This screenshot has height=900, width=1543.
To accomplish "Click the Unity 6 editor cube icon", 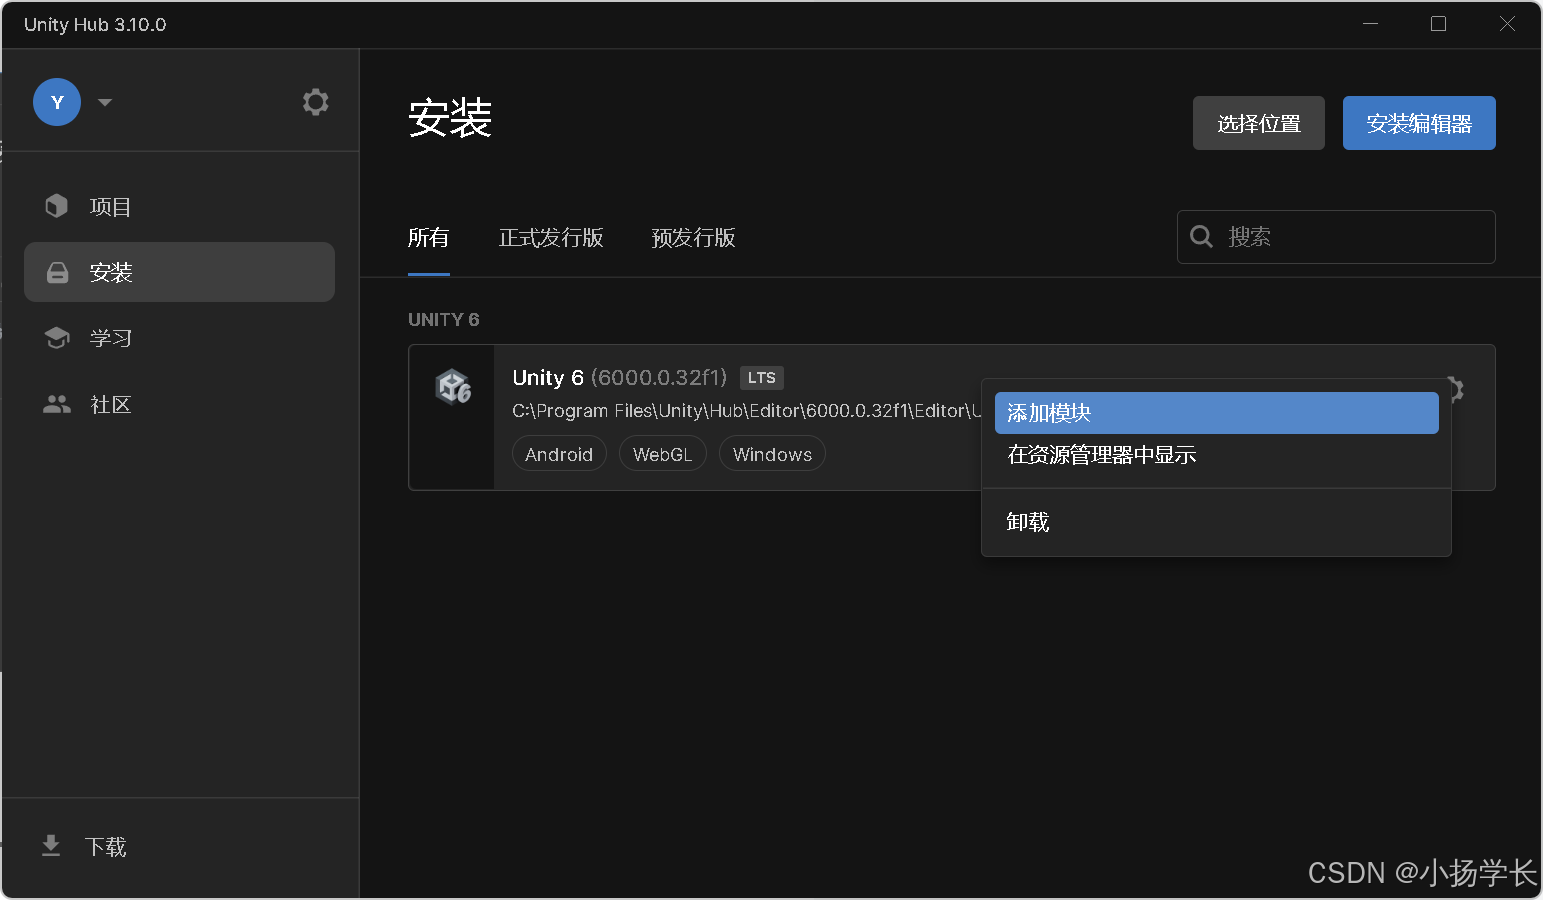I will (453, 386).
